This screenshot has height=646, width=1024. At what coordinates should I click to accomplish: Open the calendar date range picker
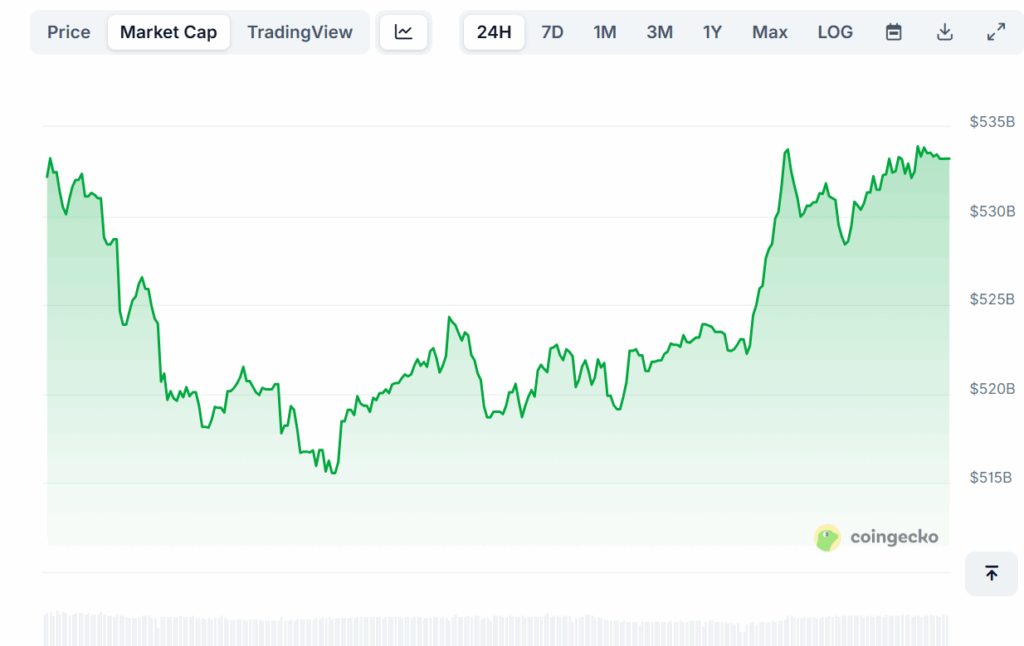894,32
